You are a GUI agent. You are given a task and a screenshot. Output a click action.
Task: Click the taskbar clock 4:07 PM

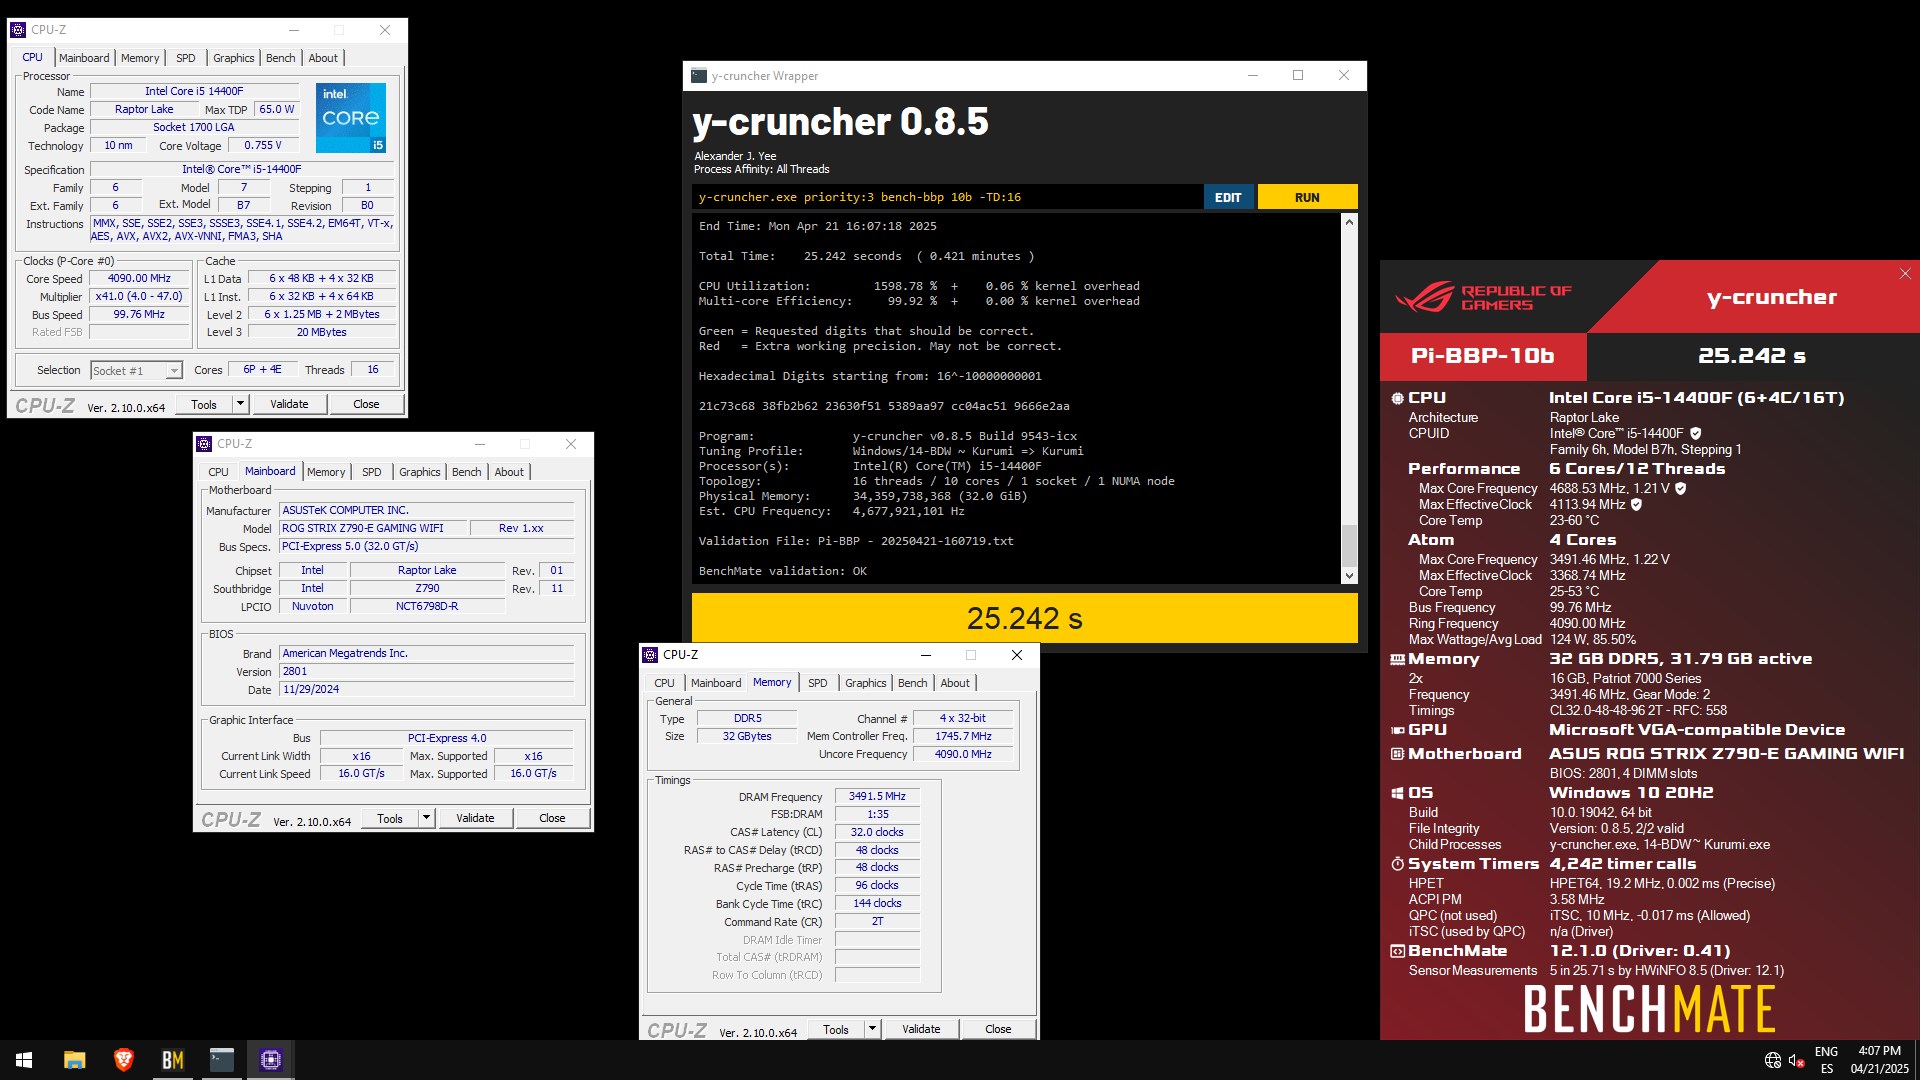click(x=1879, y=1060)
